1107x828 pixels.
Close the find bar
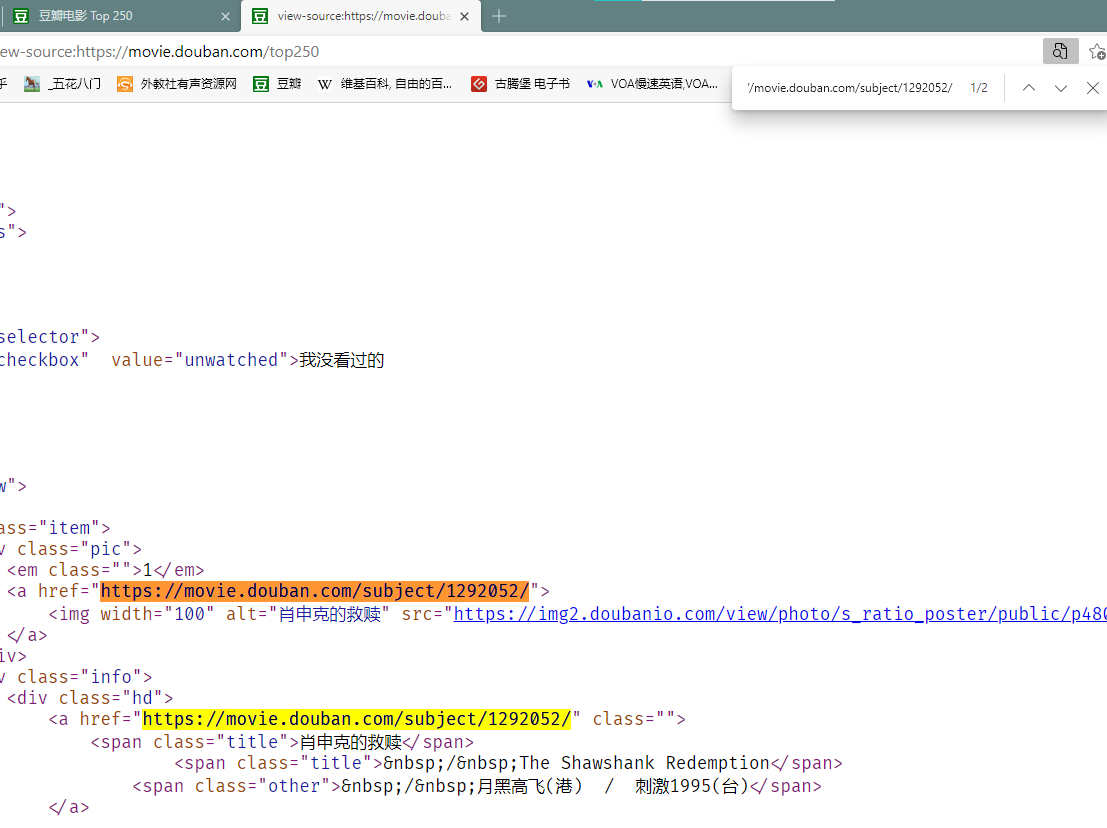pos(1092,88)
